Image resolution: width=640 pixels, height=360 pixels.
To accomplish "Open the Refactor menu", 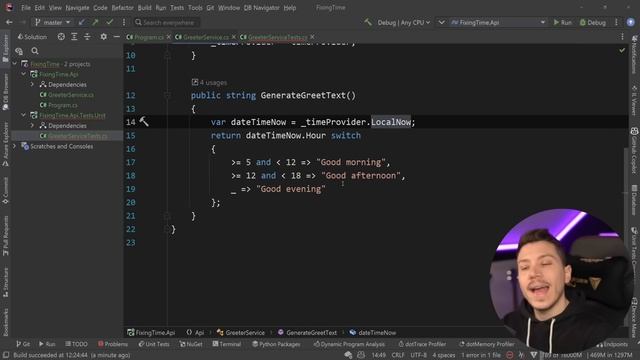I will coord(122,8).
